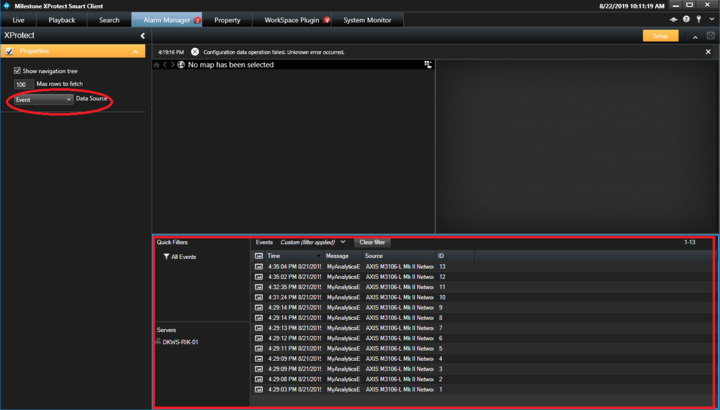This screenshot has height=410, width=720.
Task: Open the help question mark icon
Action: (686, 20)
